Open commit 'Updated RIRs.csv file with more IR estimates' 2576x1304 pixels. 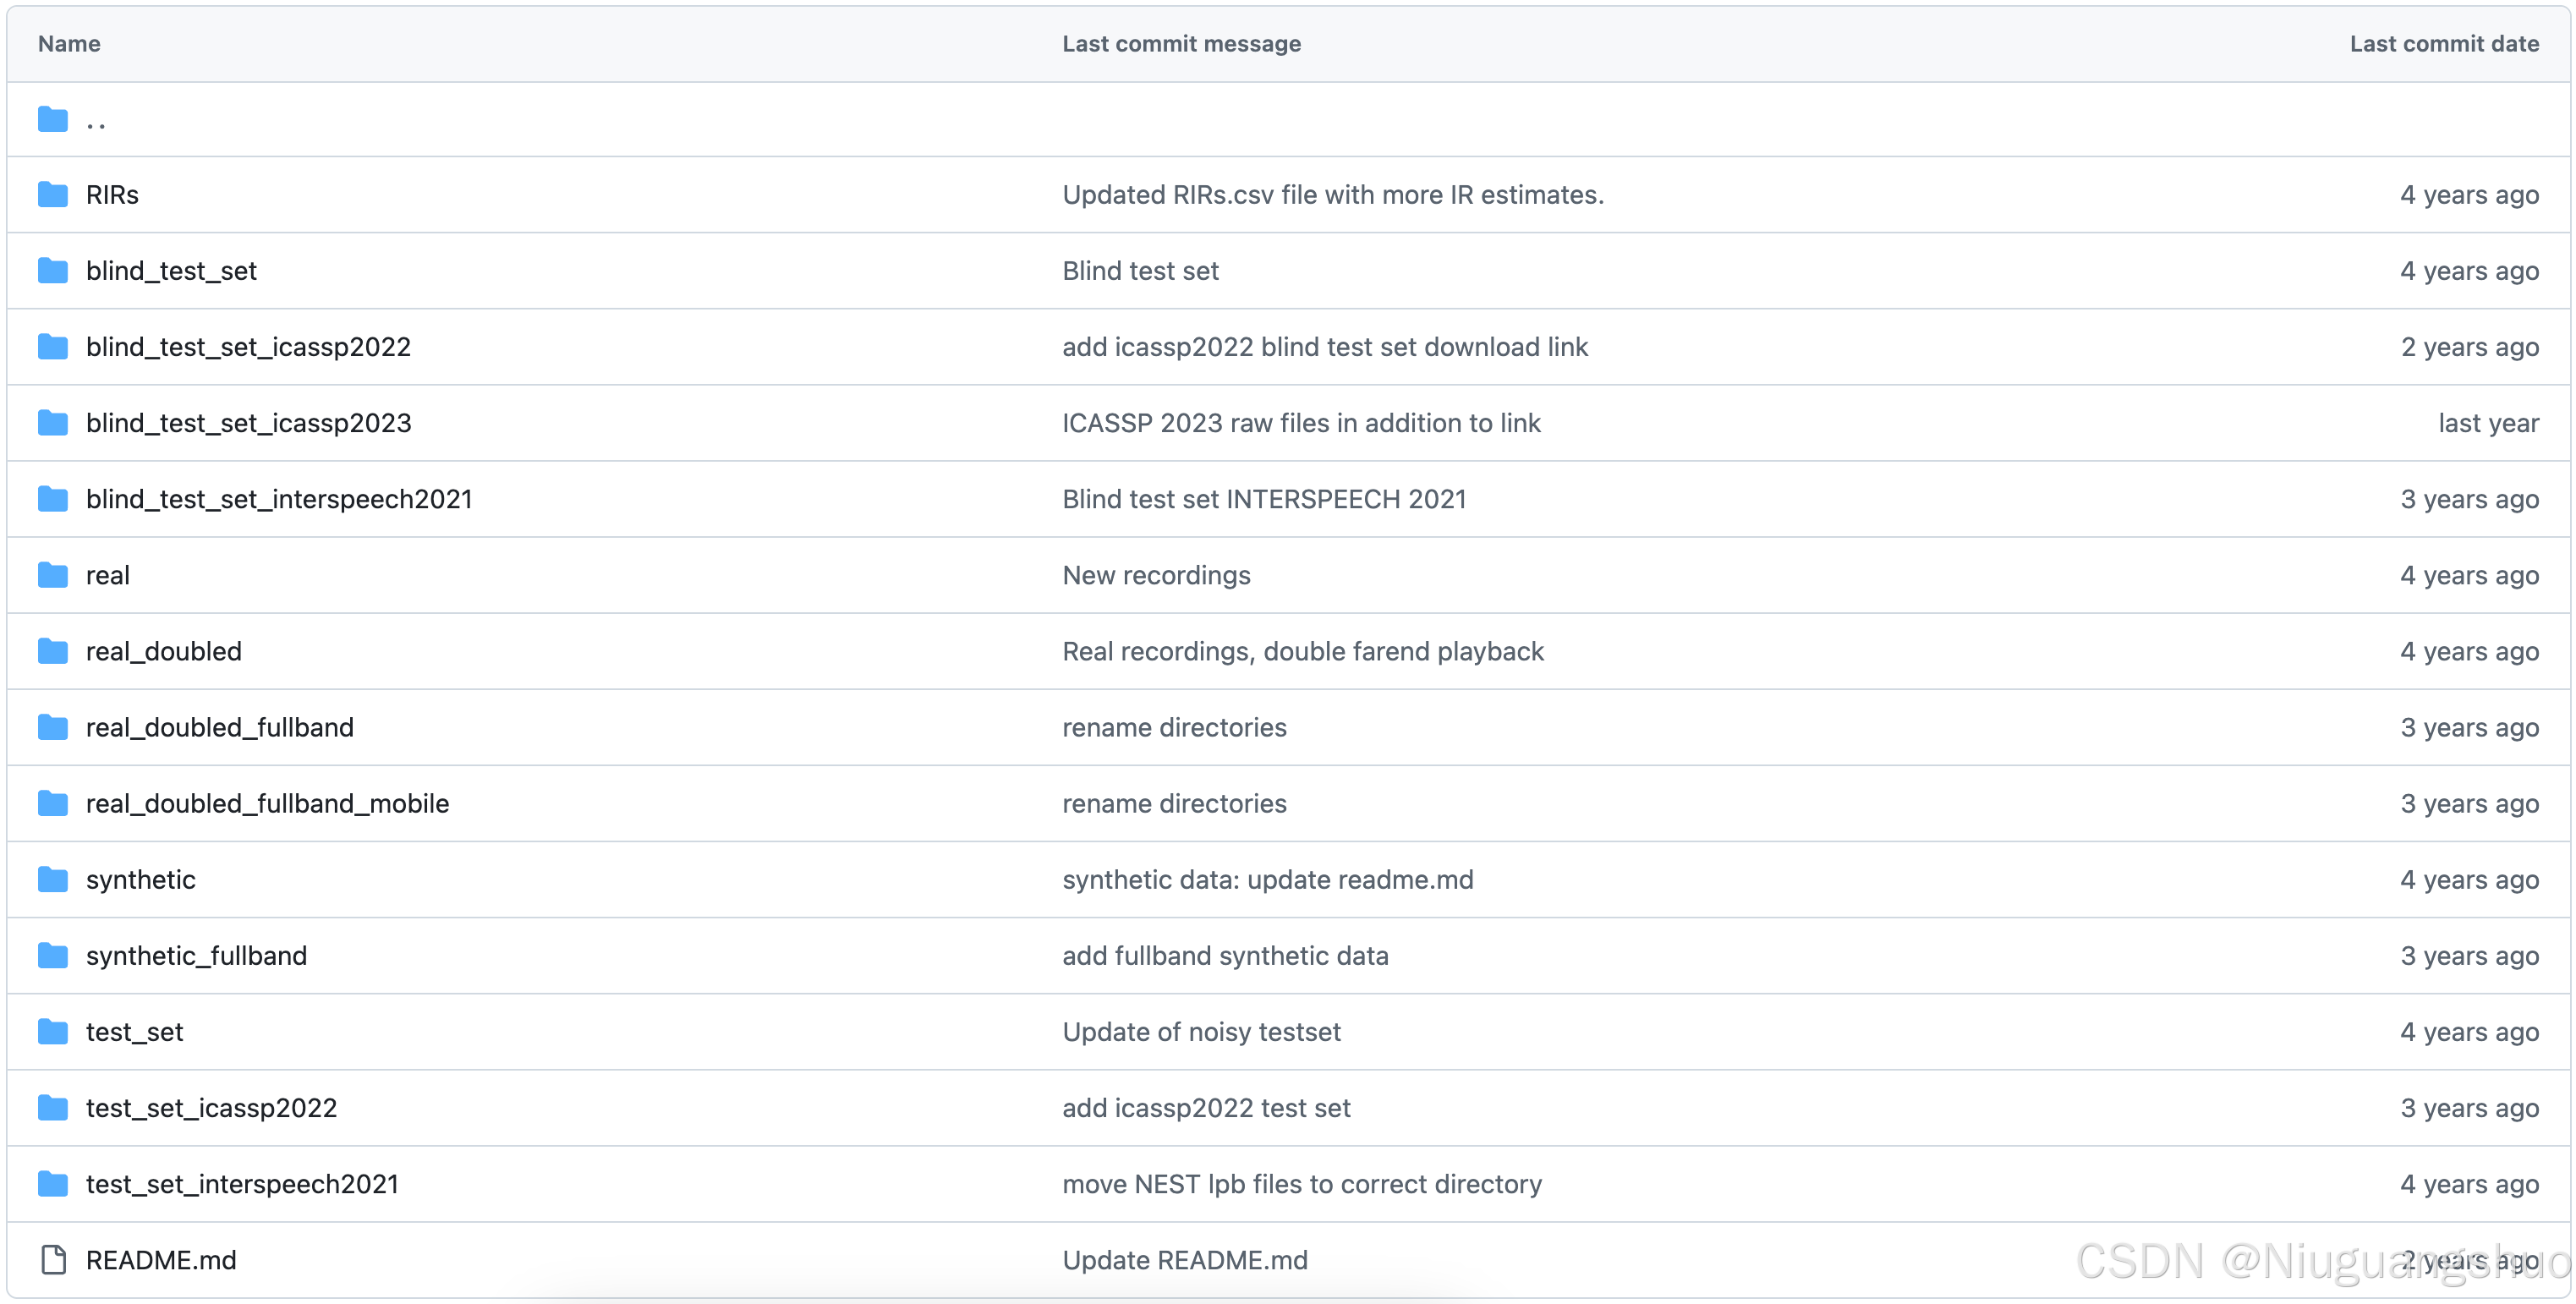1332,195
